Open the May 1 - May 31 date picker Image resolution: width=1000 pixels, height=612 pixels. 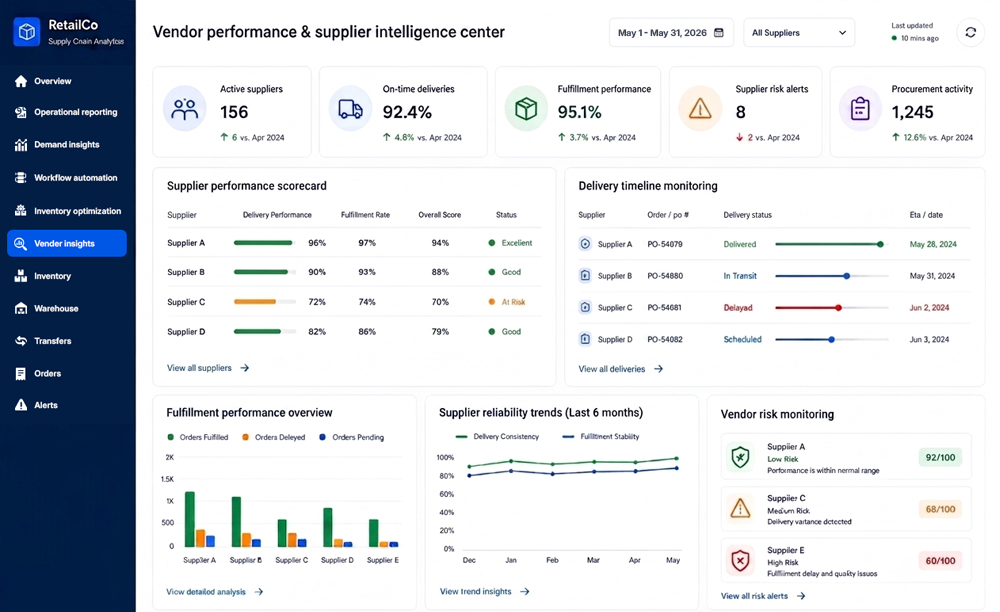pos(671,33)
